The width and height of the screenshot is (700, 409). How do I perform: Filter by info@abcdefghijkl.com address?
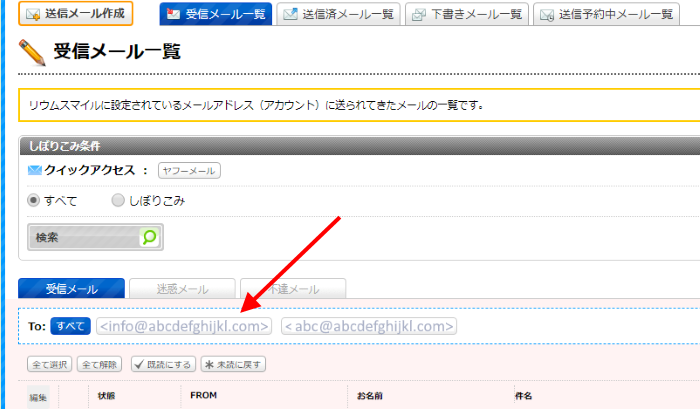(184, 326)
